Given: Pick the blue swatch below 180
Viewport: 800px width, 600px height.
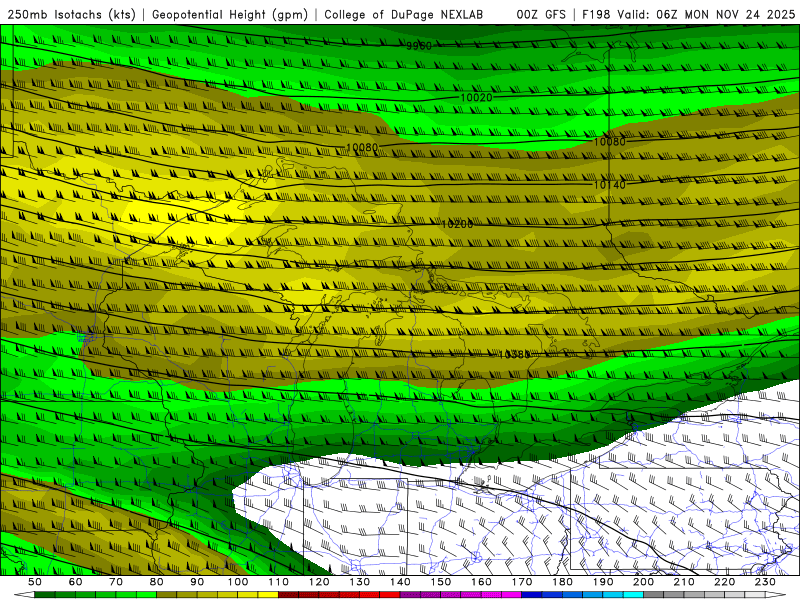Looking at the screenshot, I should point(552,595).
